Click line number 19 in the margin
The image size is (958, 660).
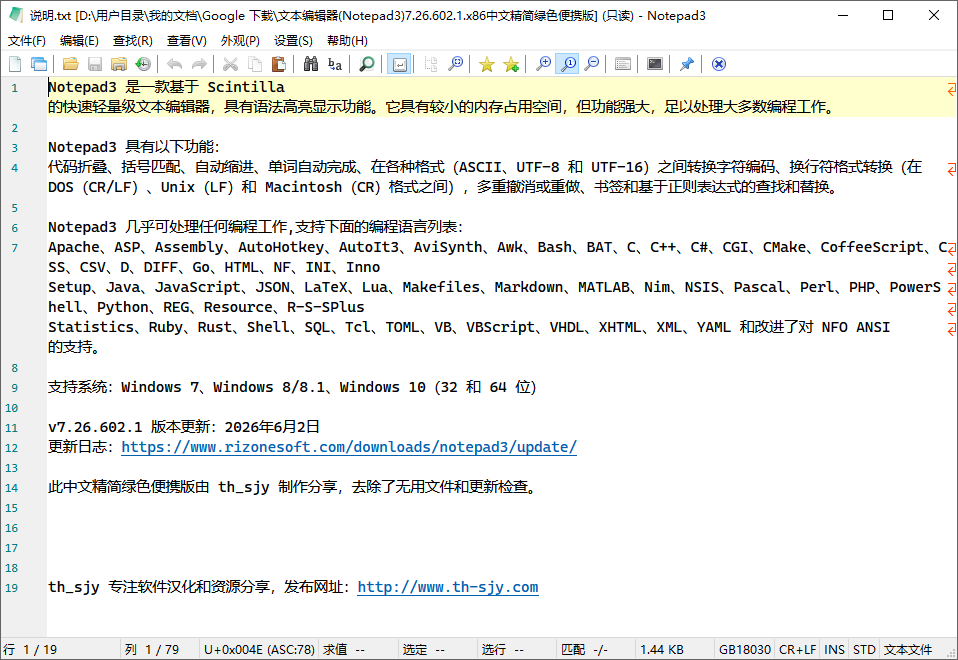12,588
